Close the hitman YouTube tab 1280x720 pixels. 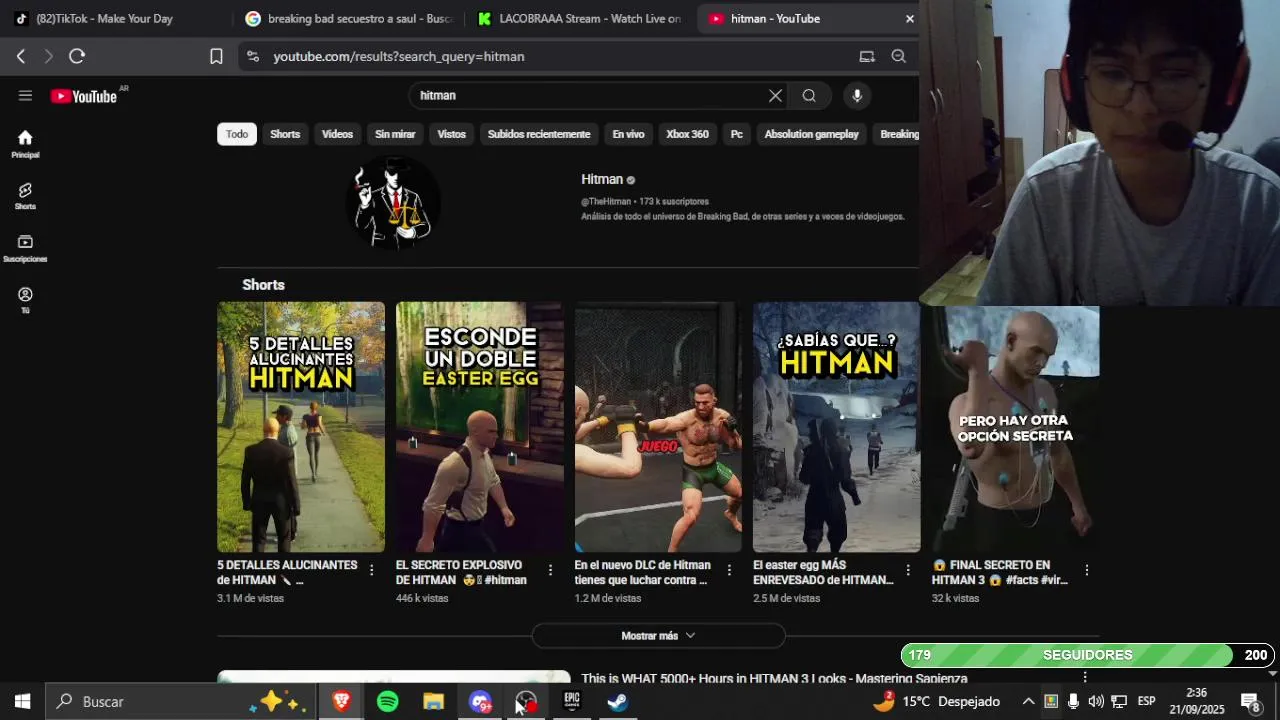click(x=910, y=19)
